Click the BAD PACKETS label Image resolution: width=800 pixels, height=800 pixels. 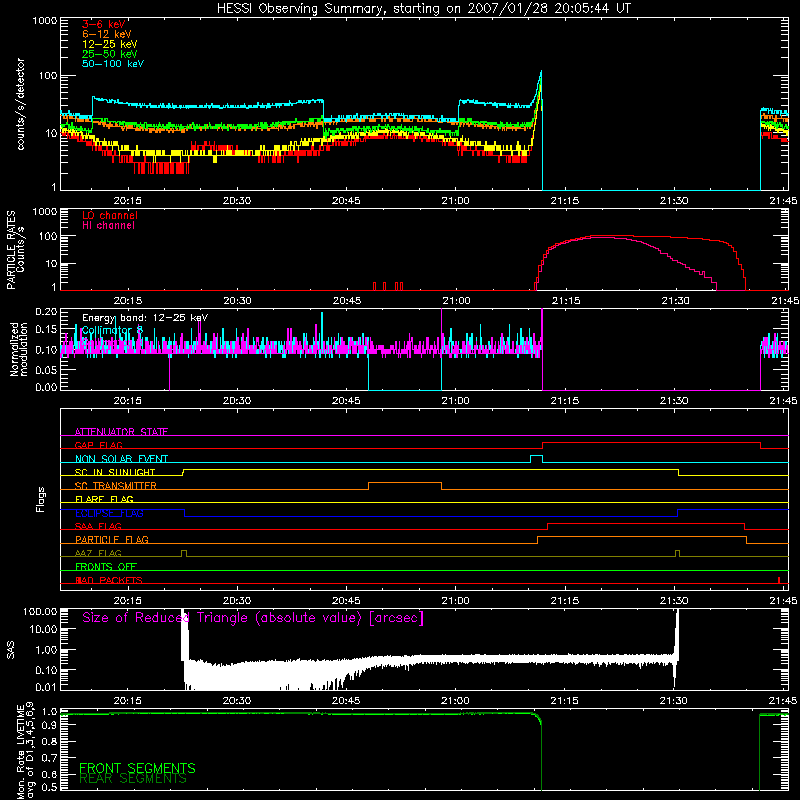pos(109,580)
